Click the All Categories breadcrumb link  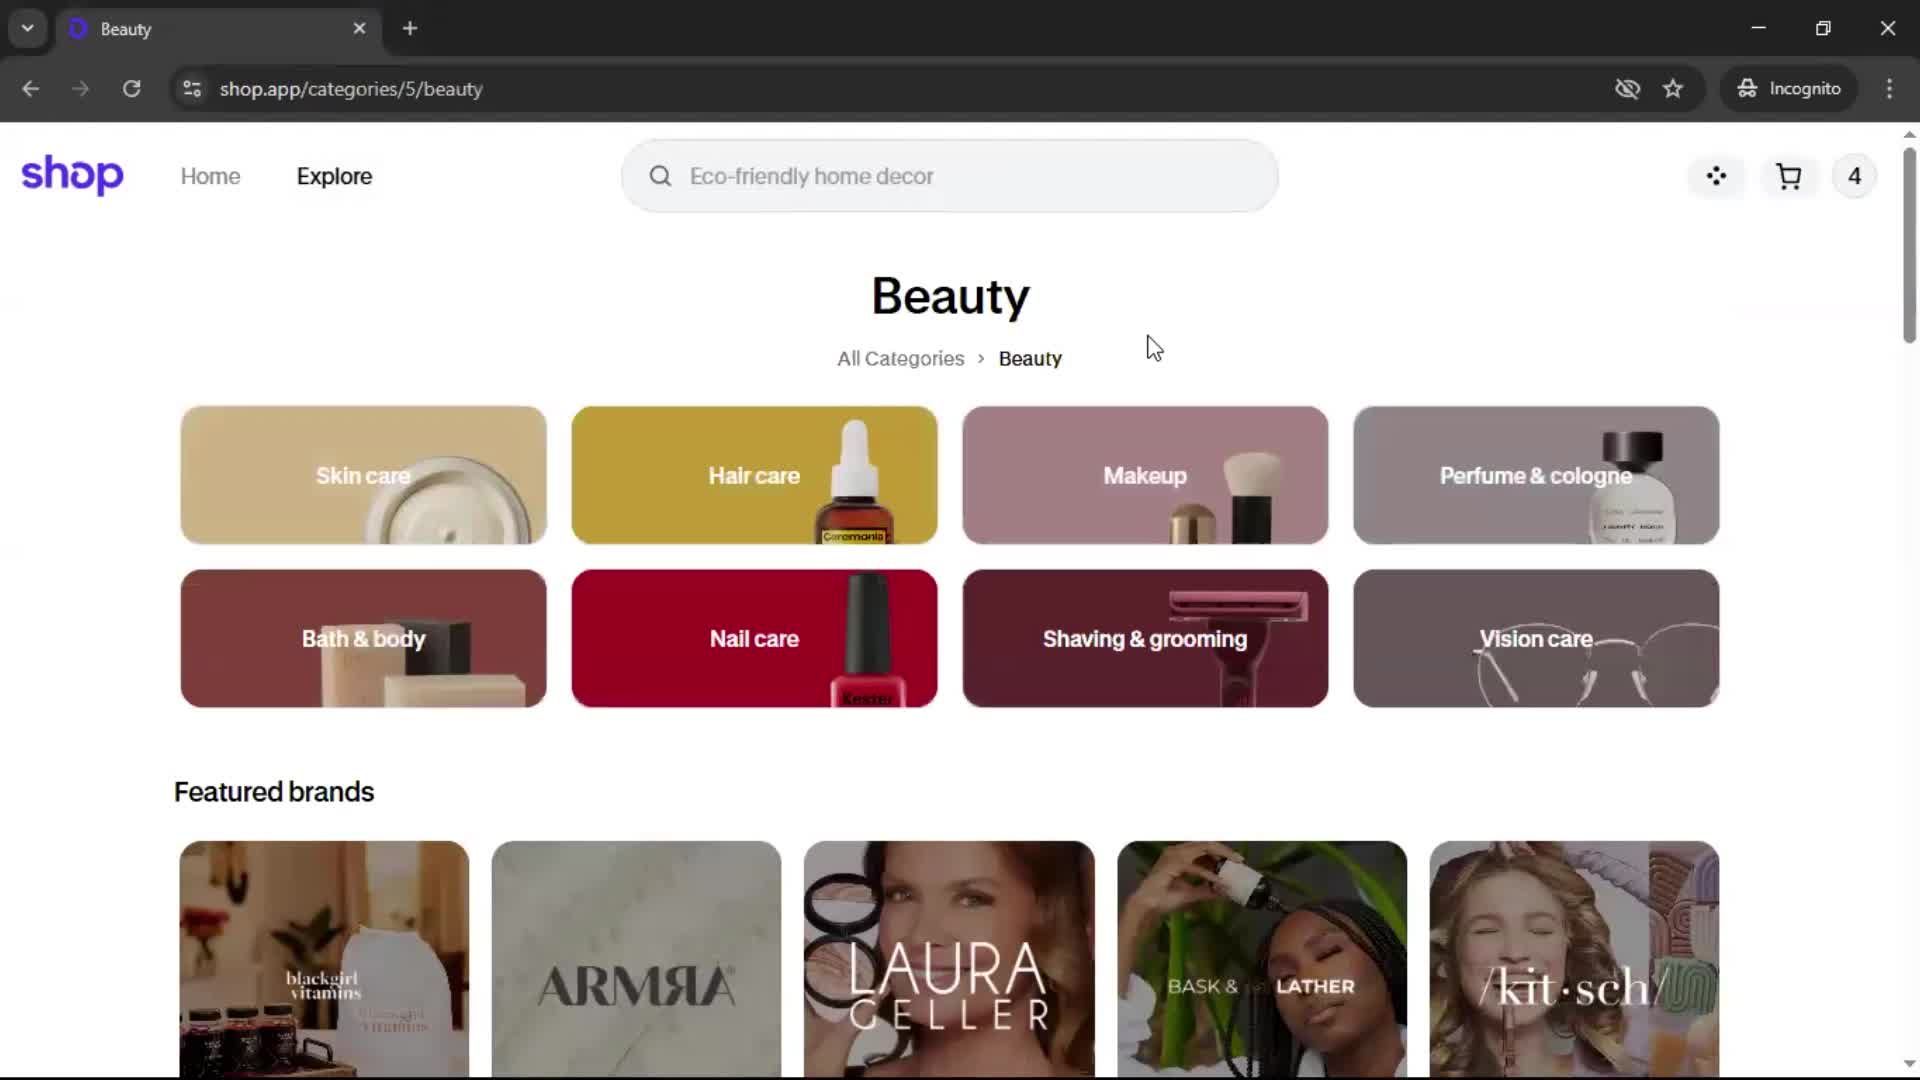point(900,359)
